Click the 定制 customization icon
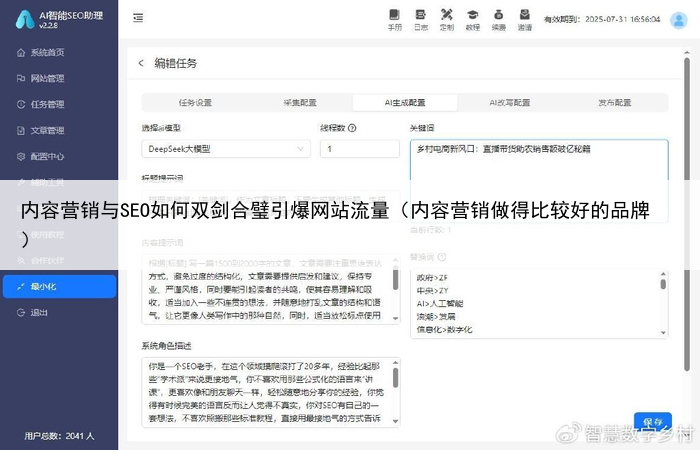The width and height of the screenshot is (700, 450). tap(446, 18)
